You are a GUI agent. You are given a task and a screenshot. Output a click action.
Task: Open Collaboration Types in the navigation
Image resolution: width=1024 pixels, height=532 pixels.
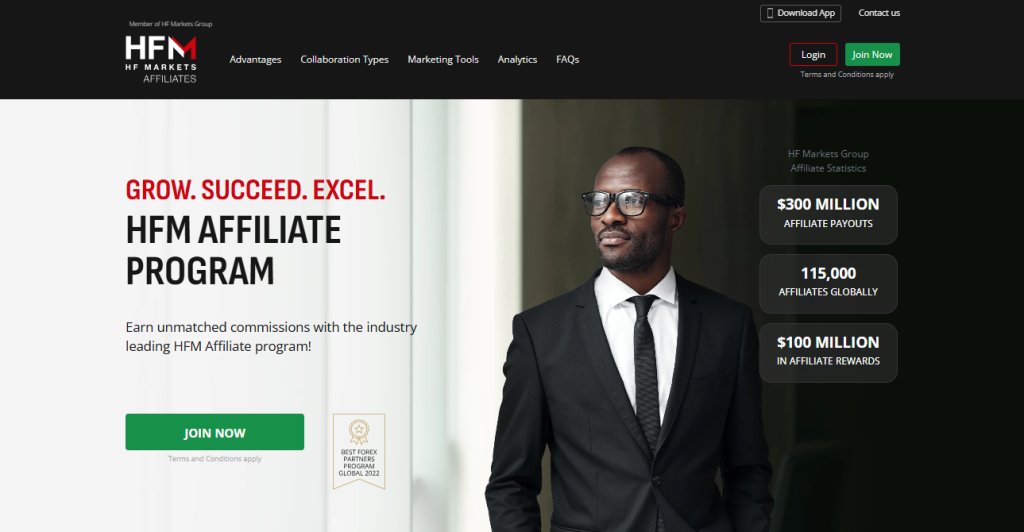click(x=344, y=59)
